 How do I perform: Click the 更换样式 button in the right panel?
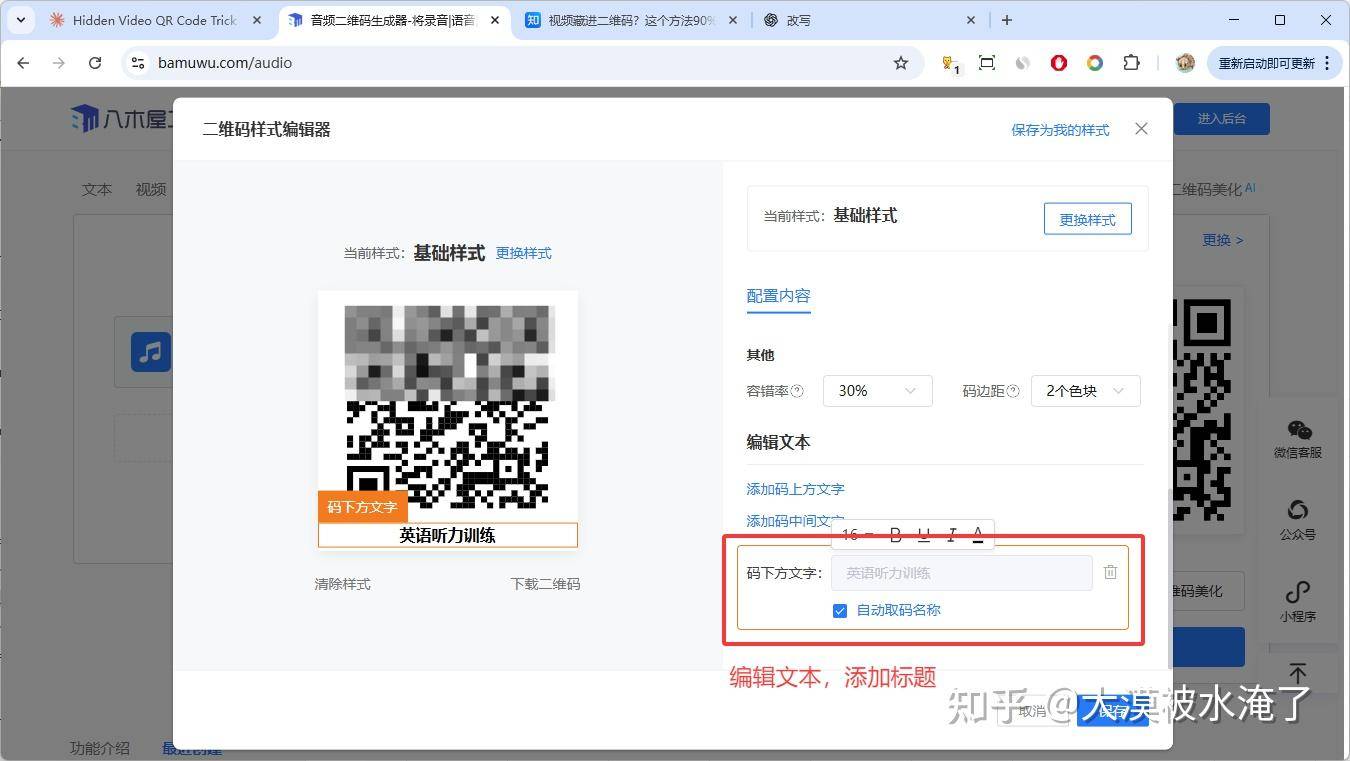tap(1087, 219)
